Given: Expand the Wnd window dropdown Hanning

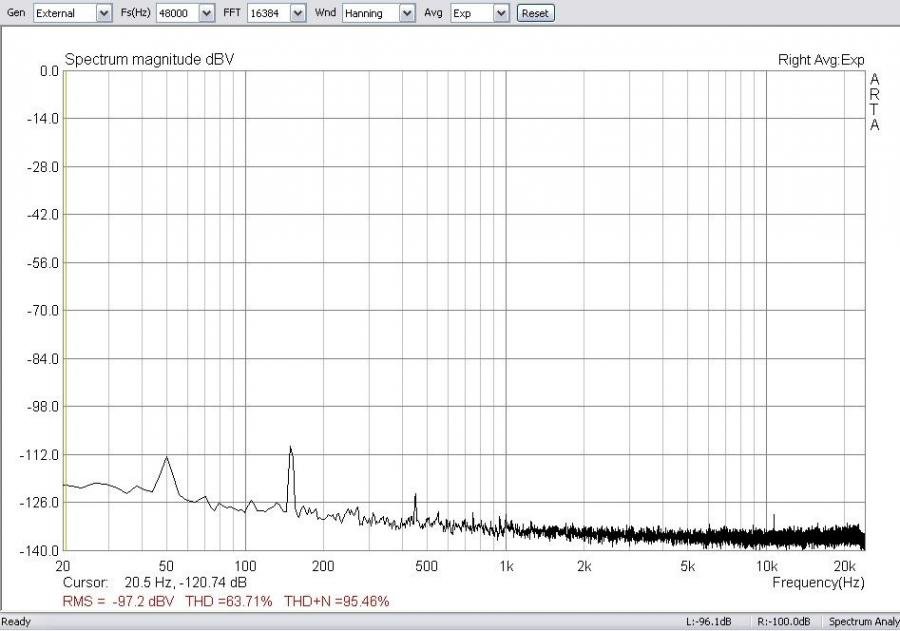Looking at the screenshot, I should tap(378, 13).
